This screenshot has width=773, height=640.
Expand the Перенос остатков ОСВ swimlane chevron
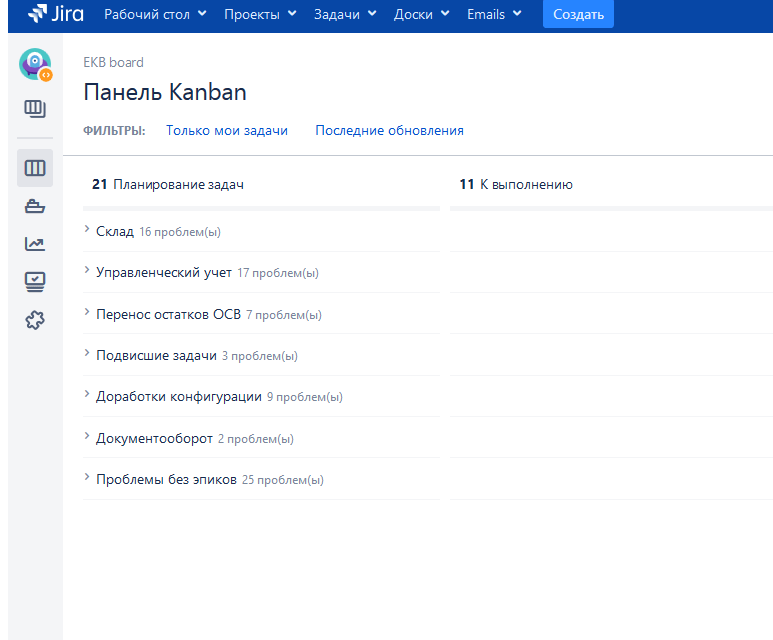point(87,312)
